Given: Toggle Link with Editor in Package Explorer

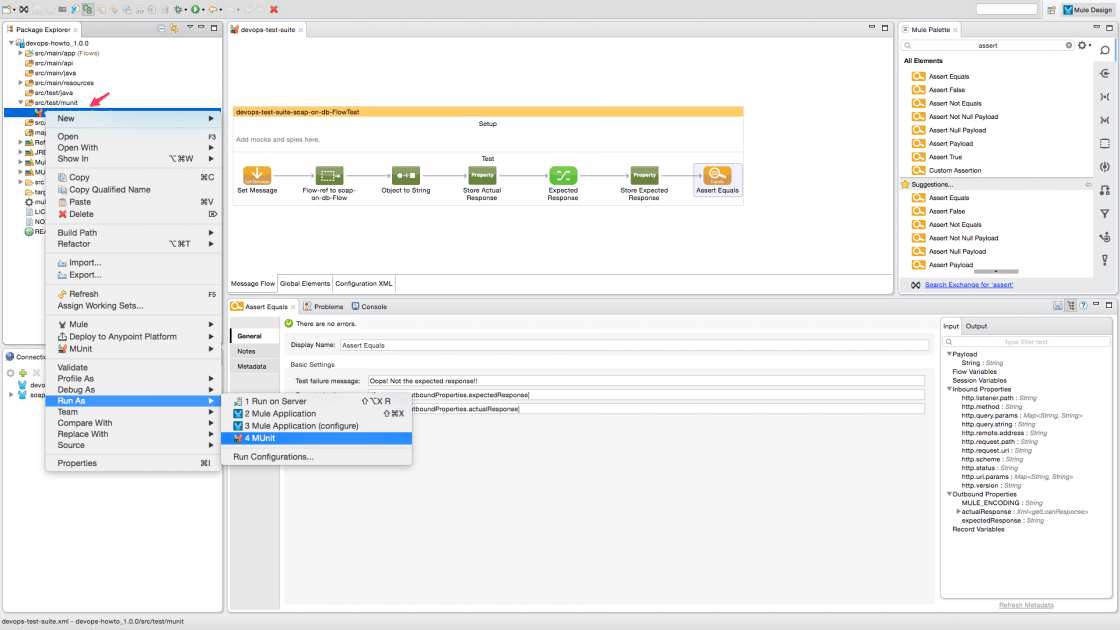Looking at the screenshot, I should (173, 27).
